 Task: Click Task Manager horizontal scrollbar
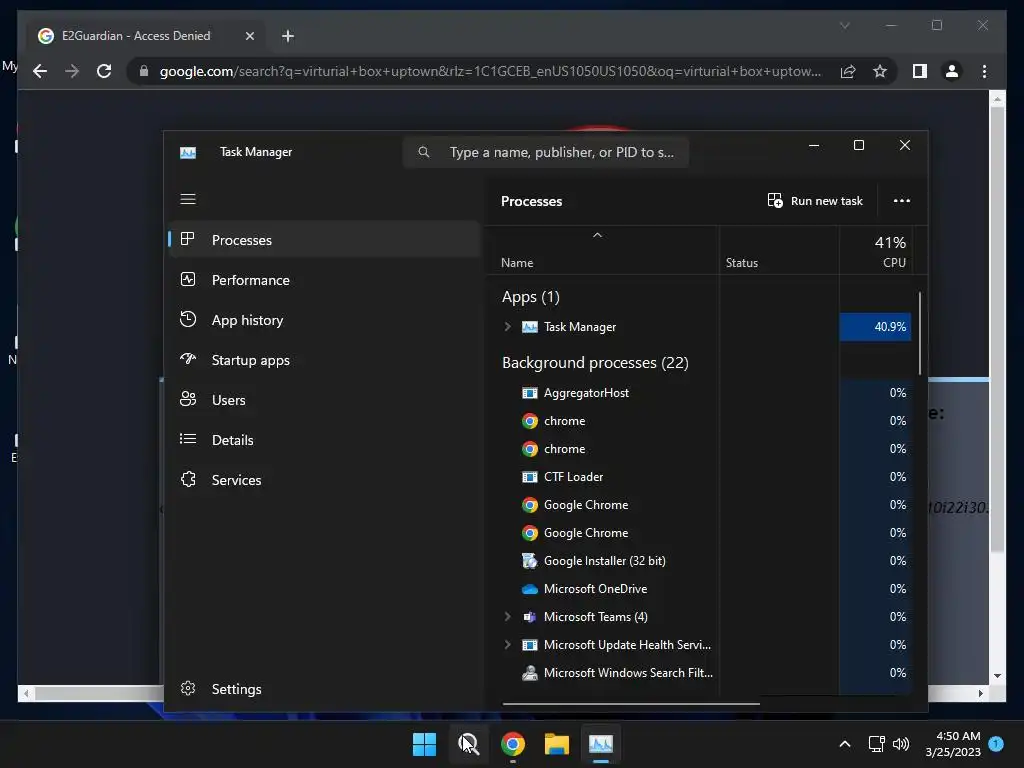[x=631, y=704]
